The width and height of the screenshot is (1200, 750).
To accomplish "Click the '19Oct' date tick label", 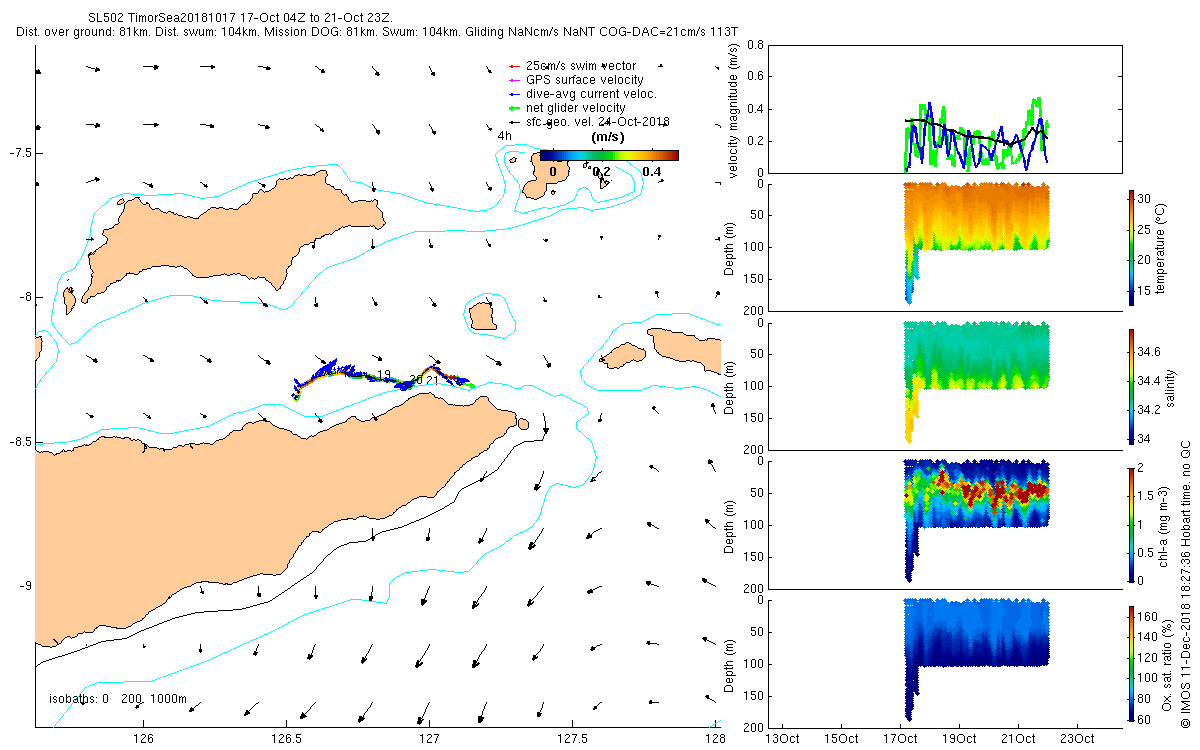I will point(959,739).
